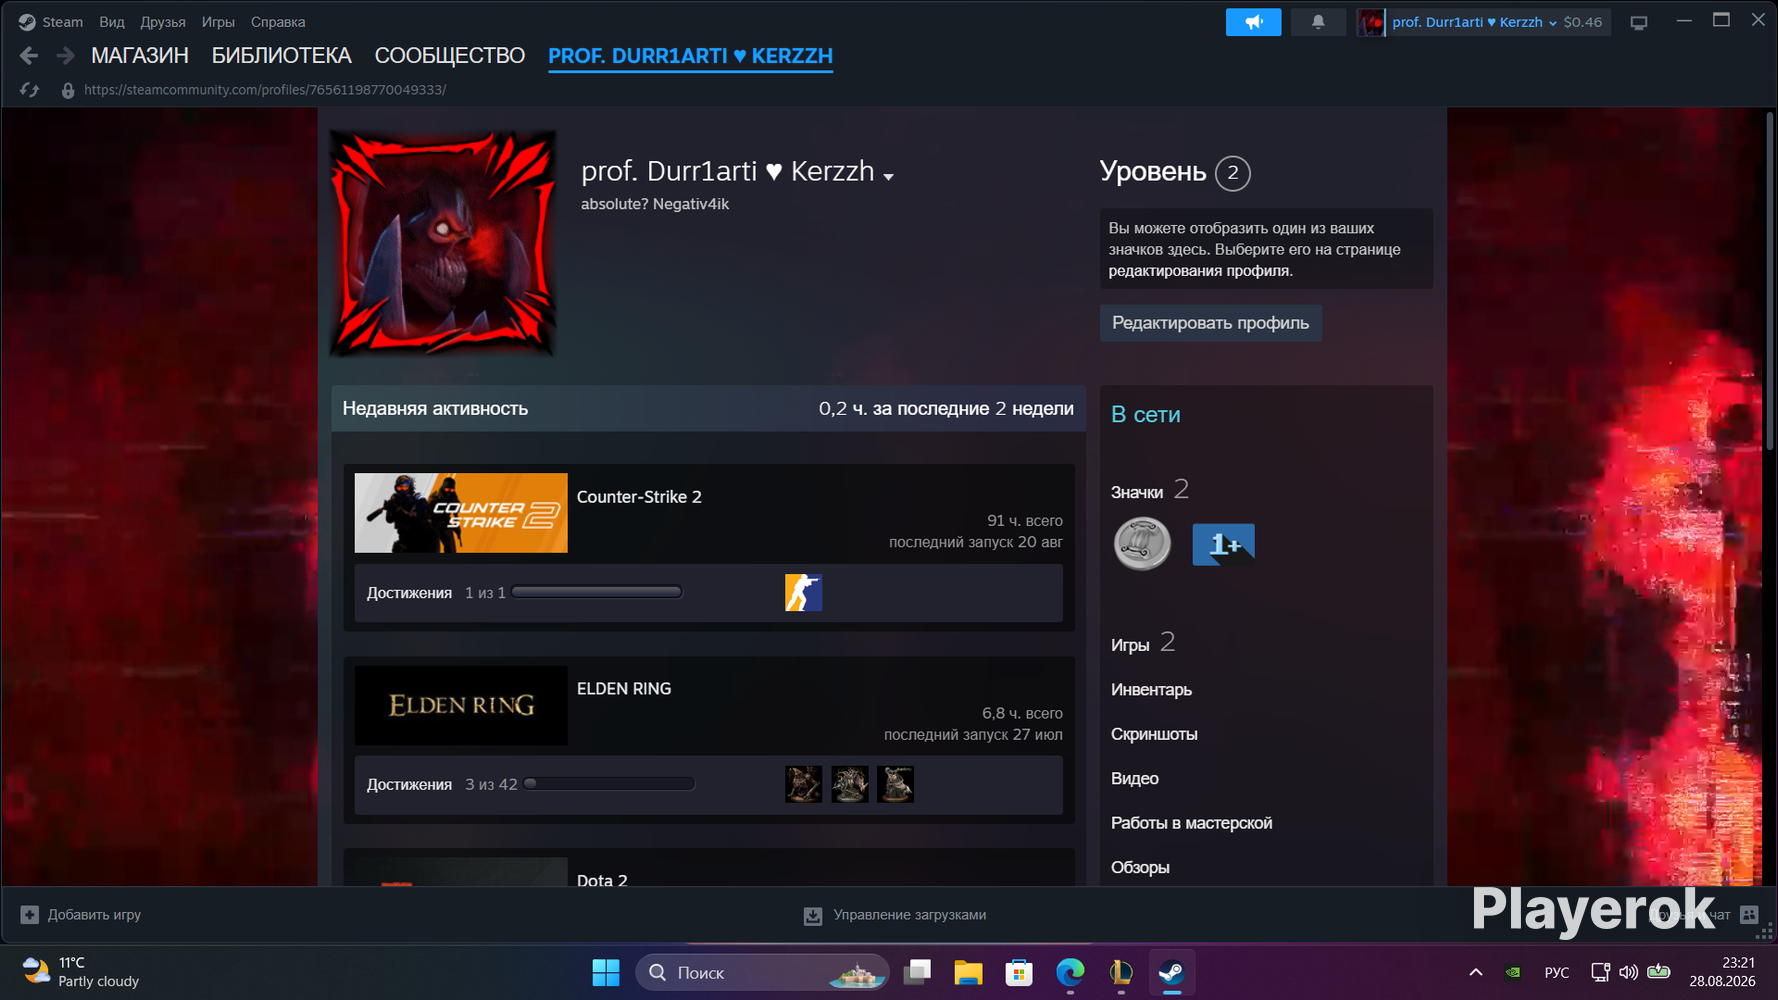Click the steamcommunity profile URL address

(x=265, y=90)
